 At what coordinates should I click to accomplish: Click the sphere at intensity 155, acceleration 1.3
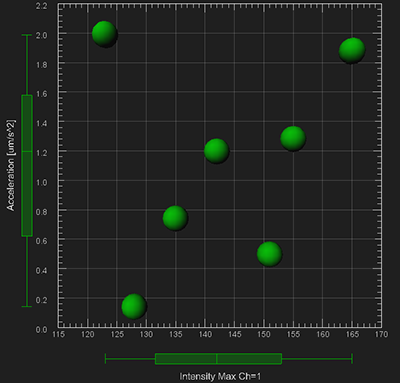tap(293, 138)
